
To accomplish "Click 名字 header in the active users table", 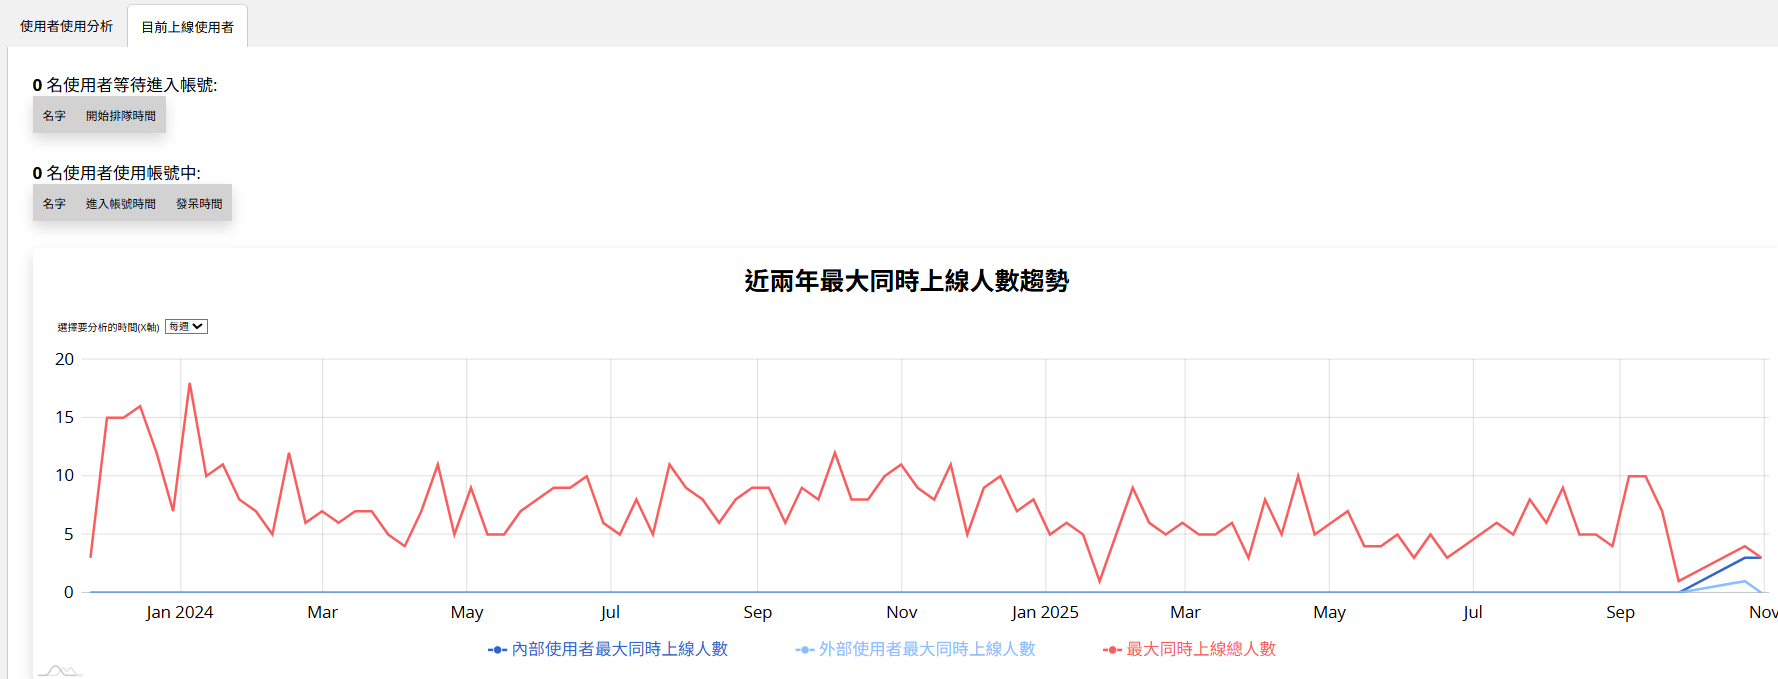I will 54,204.
